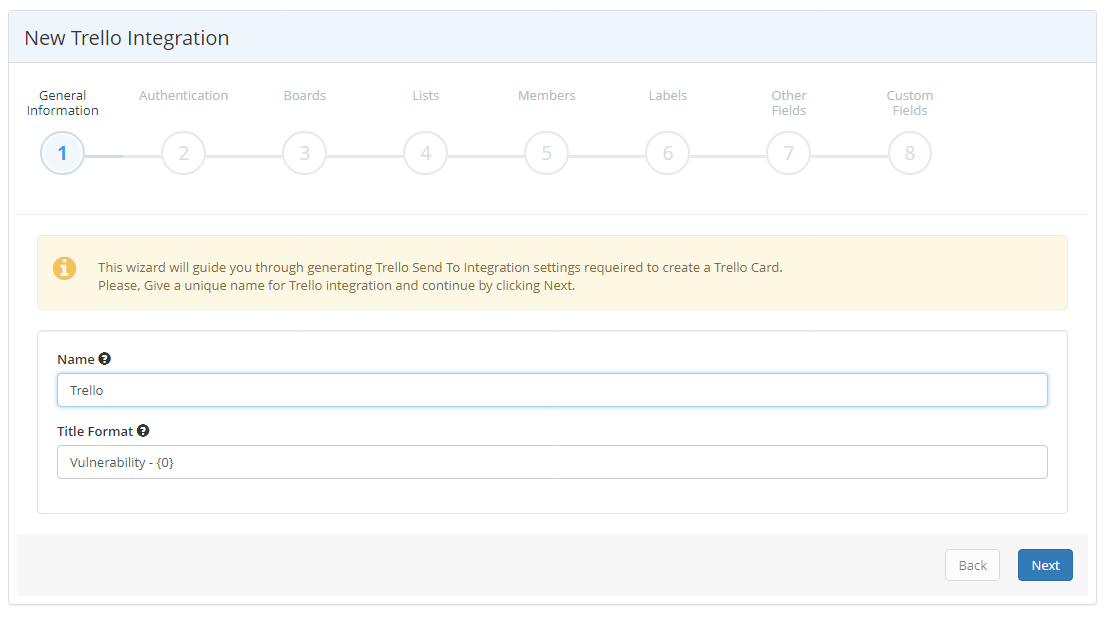The width and height of the screenshot is (1114, 618).
Task: Open the Custom Fields wizard step
Action: coord(909,102)
